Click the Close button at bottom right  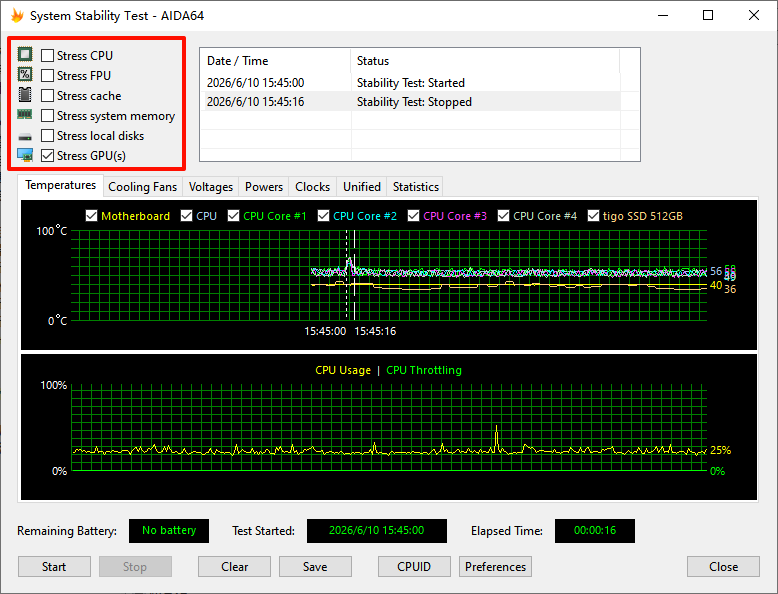coord(723,567)
